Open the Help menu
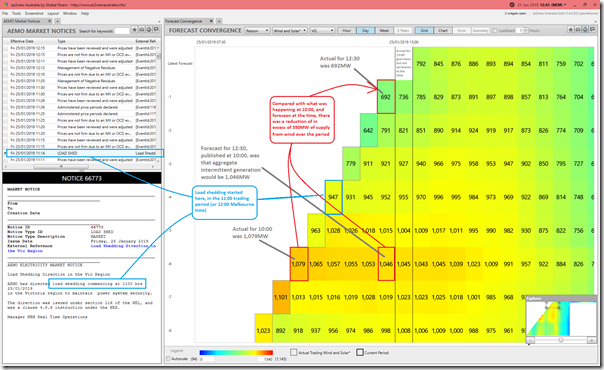This screenshot has height=370, width=604. 85,13
